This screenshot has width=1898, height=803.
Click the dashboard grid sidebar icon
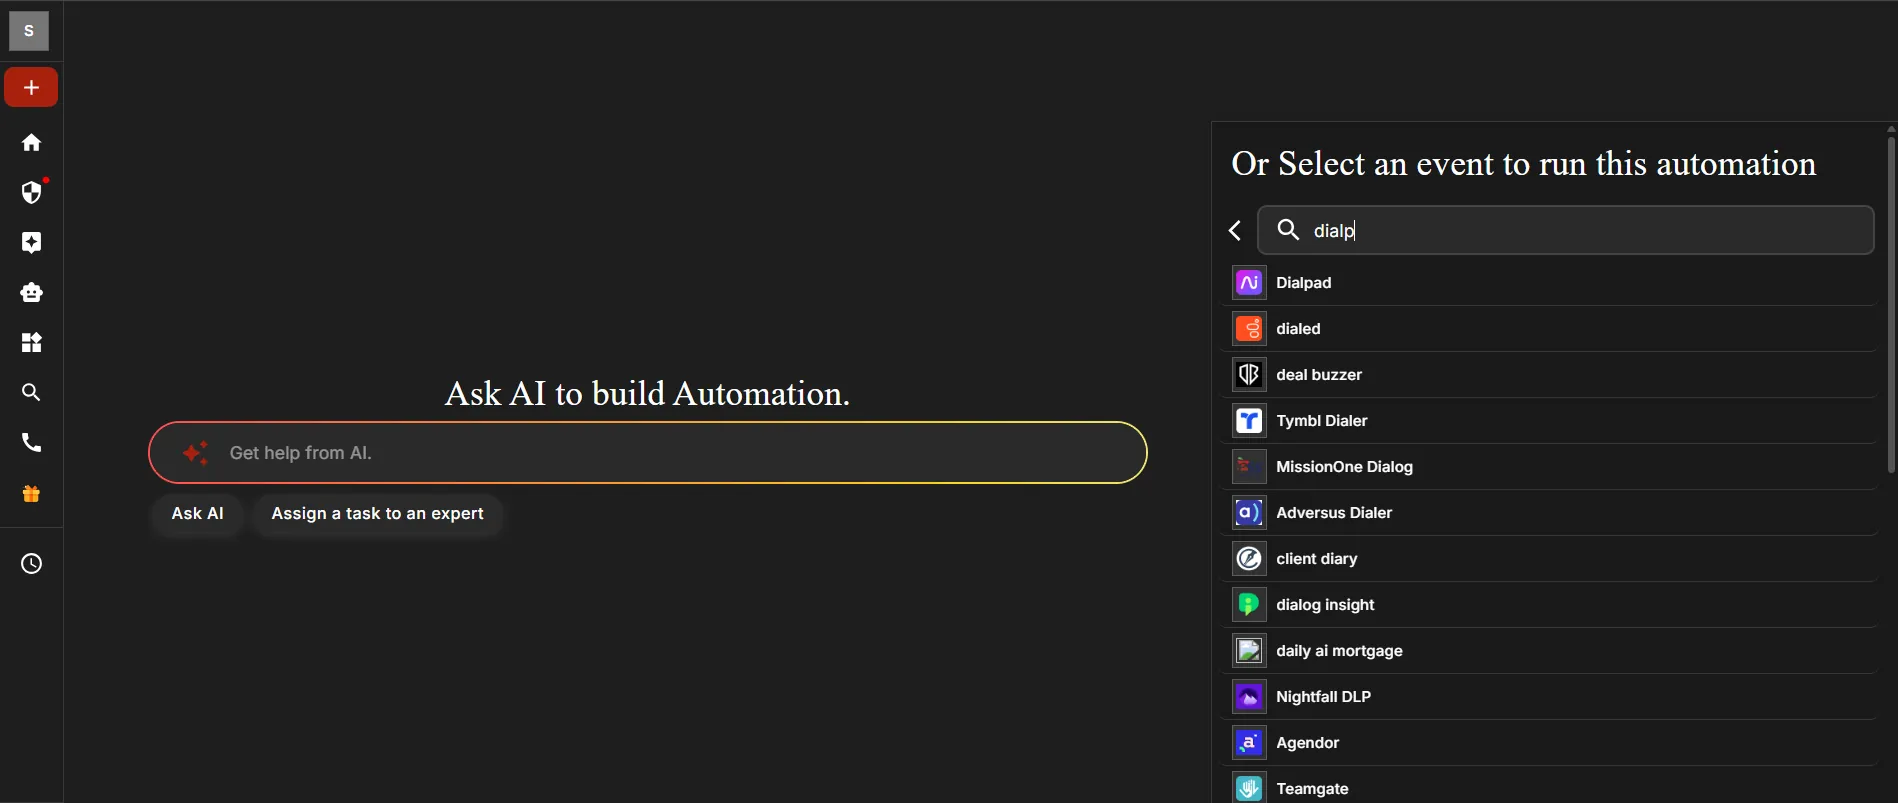(31, 343)
